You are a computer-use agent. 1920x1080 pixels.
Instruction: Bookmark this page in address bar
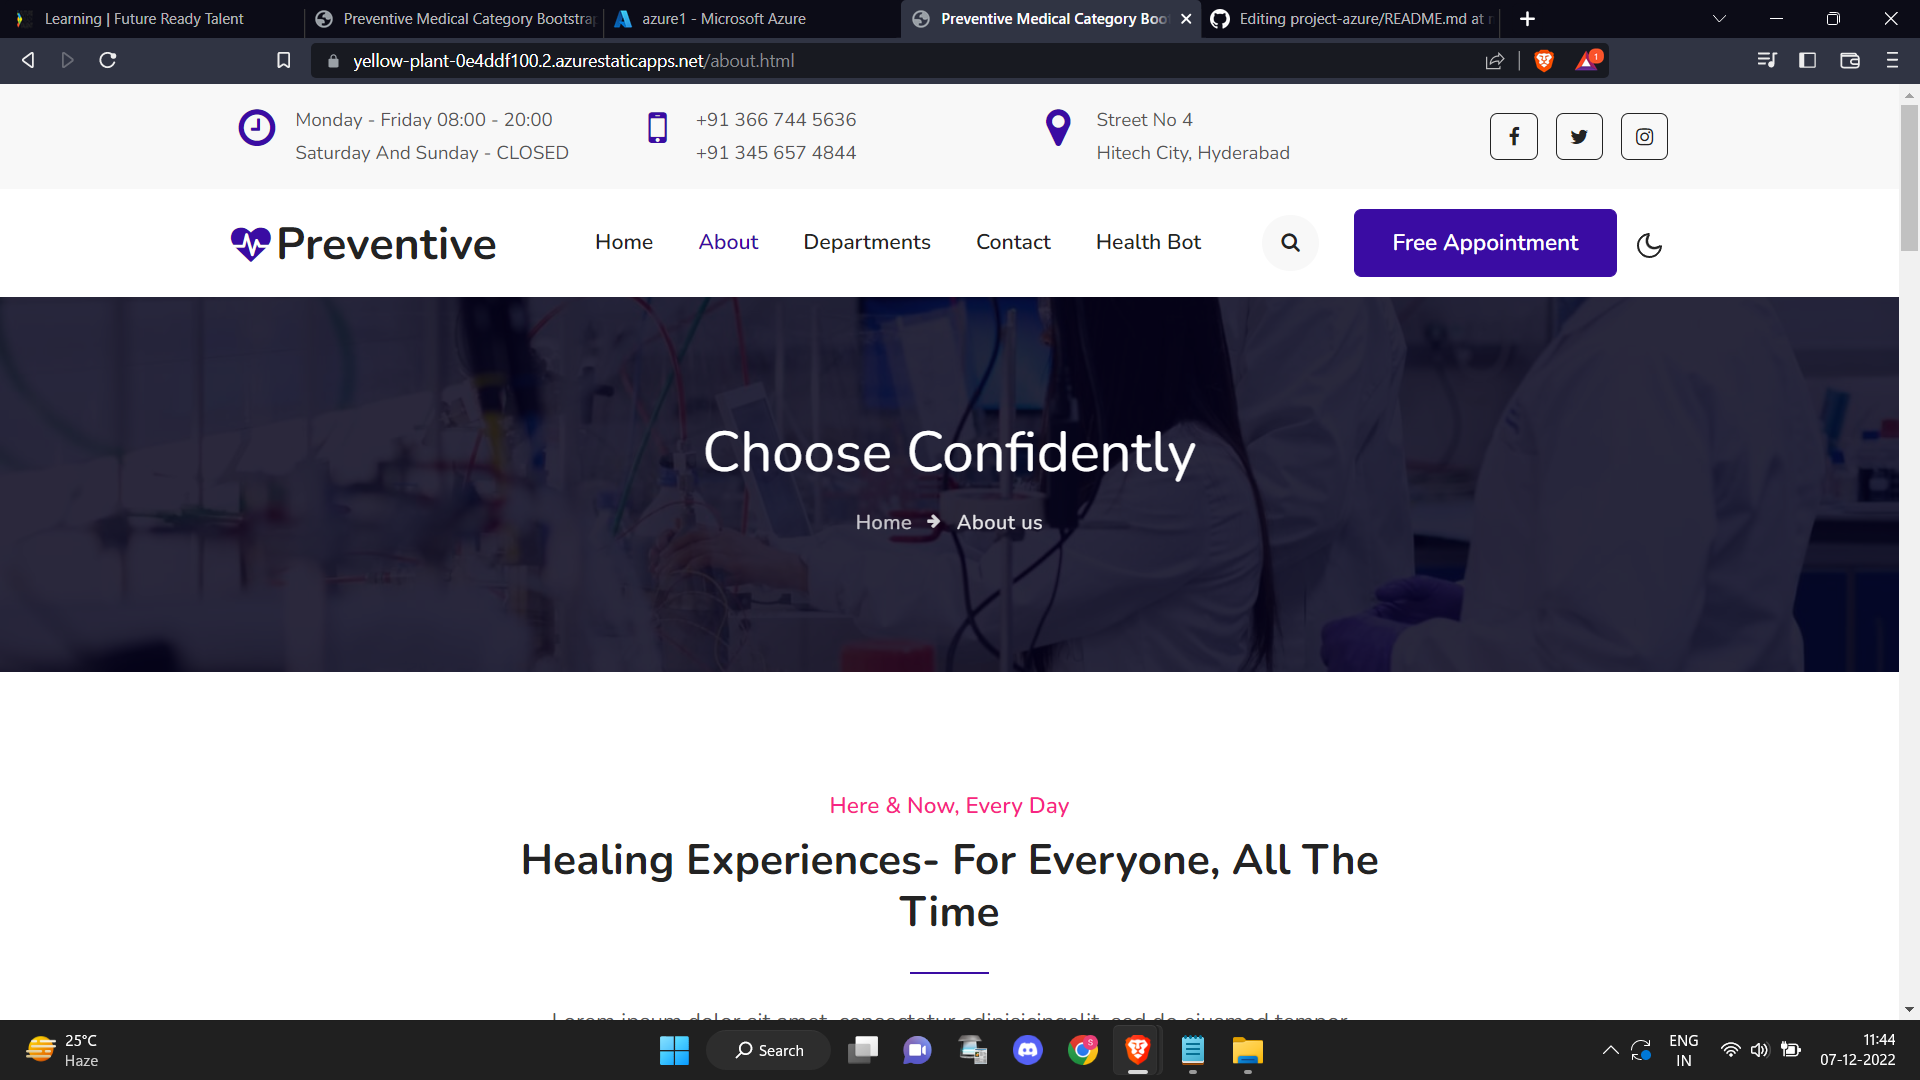coord(284,61)
